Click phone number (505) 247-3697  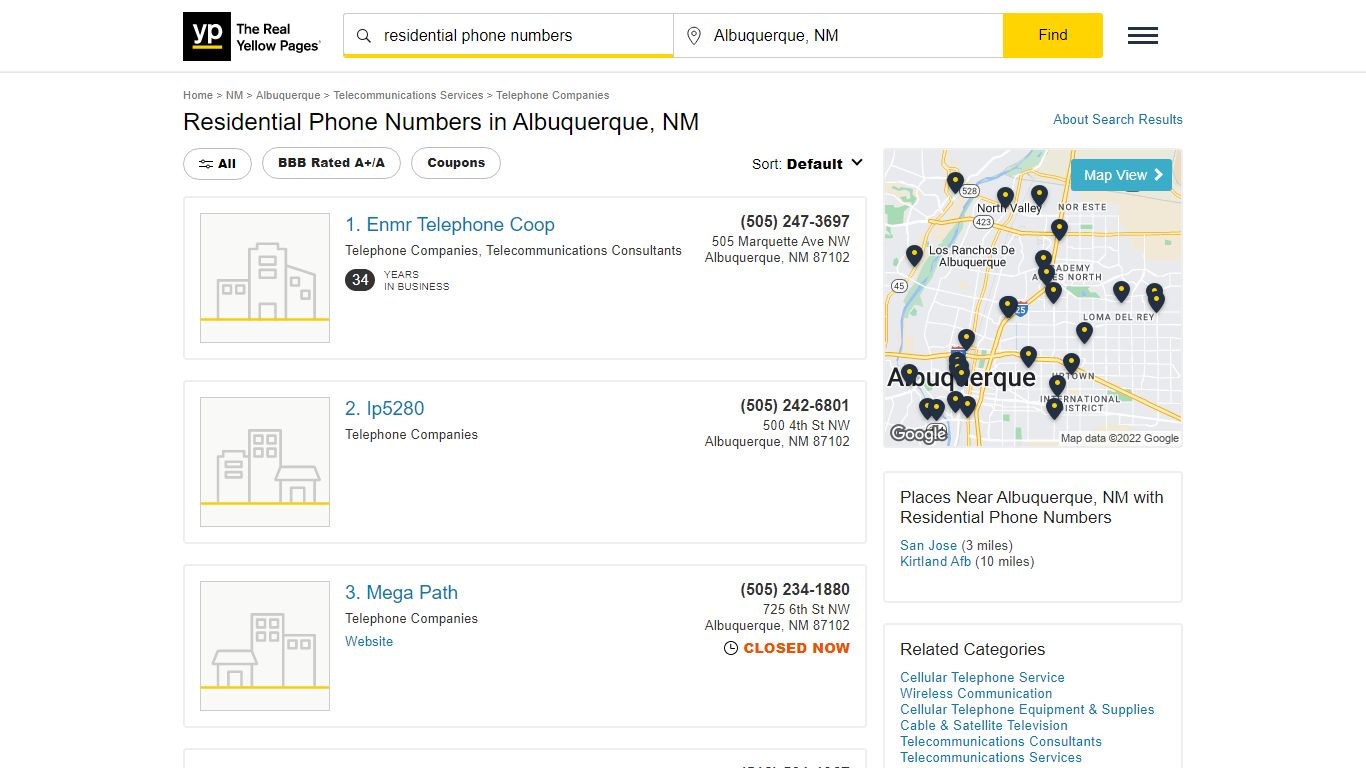click(795, 222)
